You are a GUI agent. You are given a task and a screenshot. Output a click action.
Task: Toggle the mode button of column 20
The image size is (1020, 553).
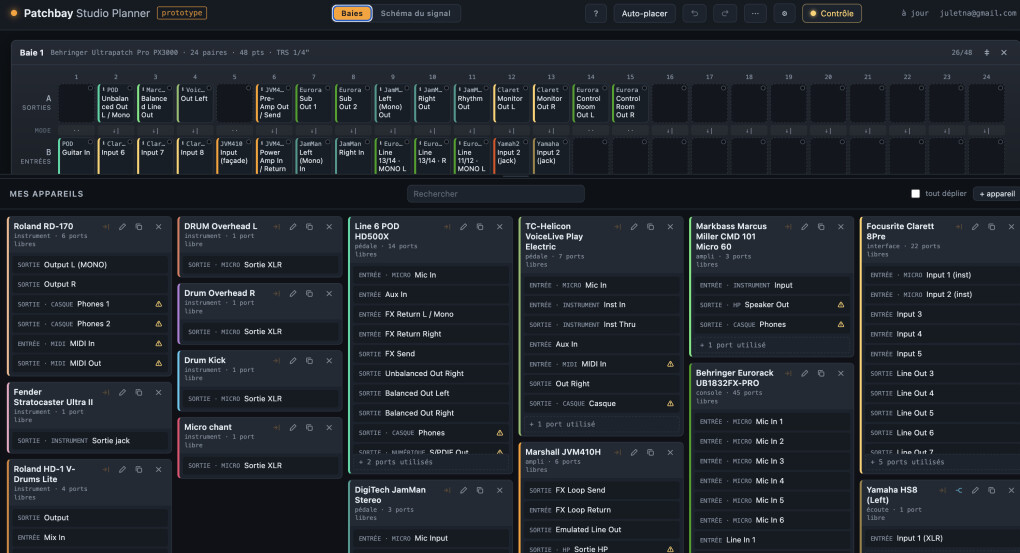tap(828, 131)
